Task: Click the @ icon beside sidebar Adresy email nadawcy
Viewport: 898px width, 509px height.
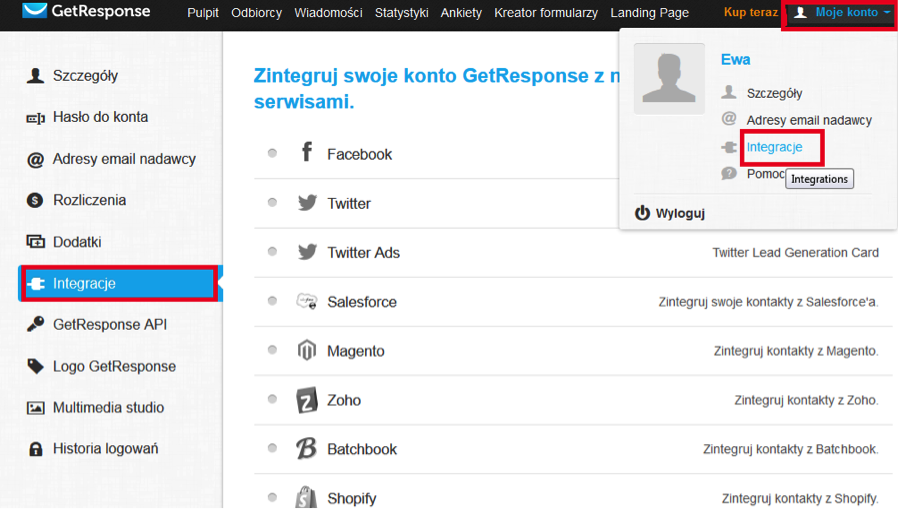Action: coord(36,160)
